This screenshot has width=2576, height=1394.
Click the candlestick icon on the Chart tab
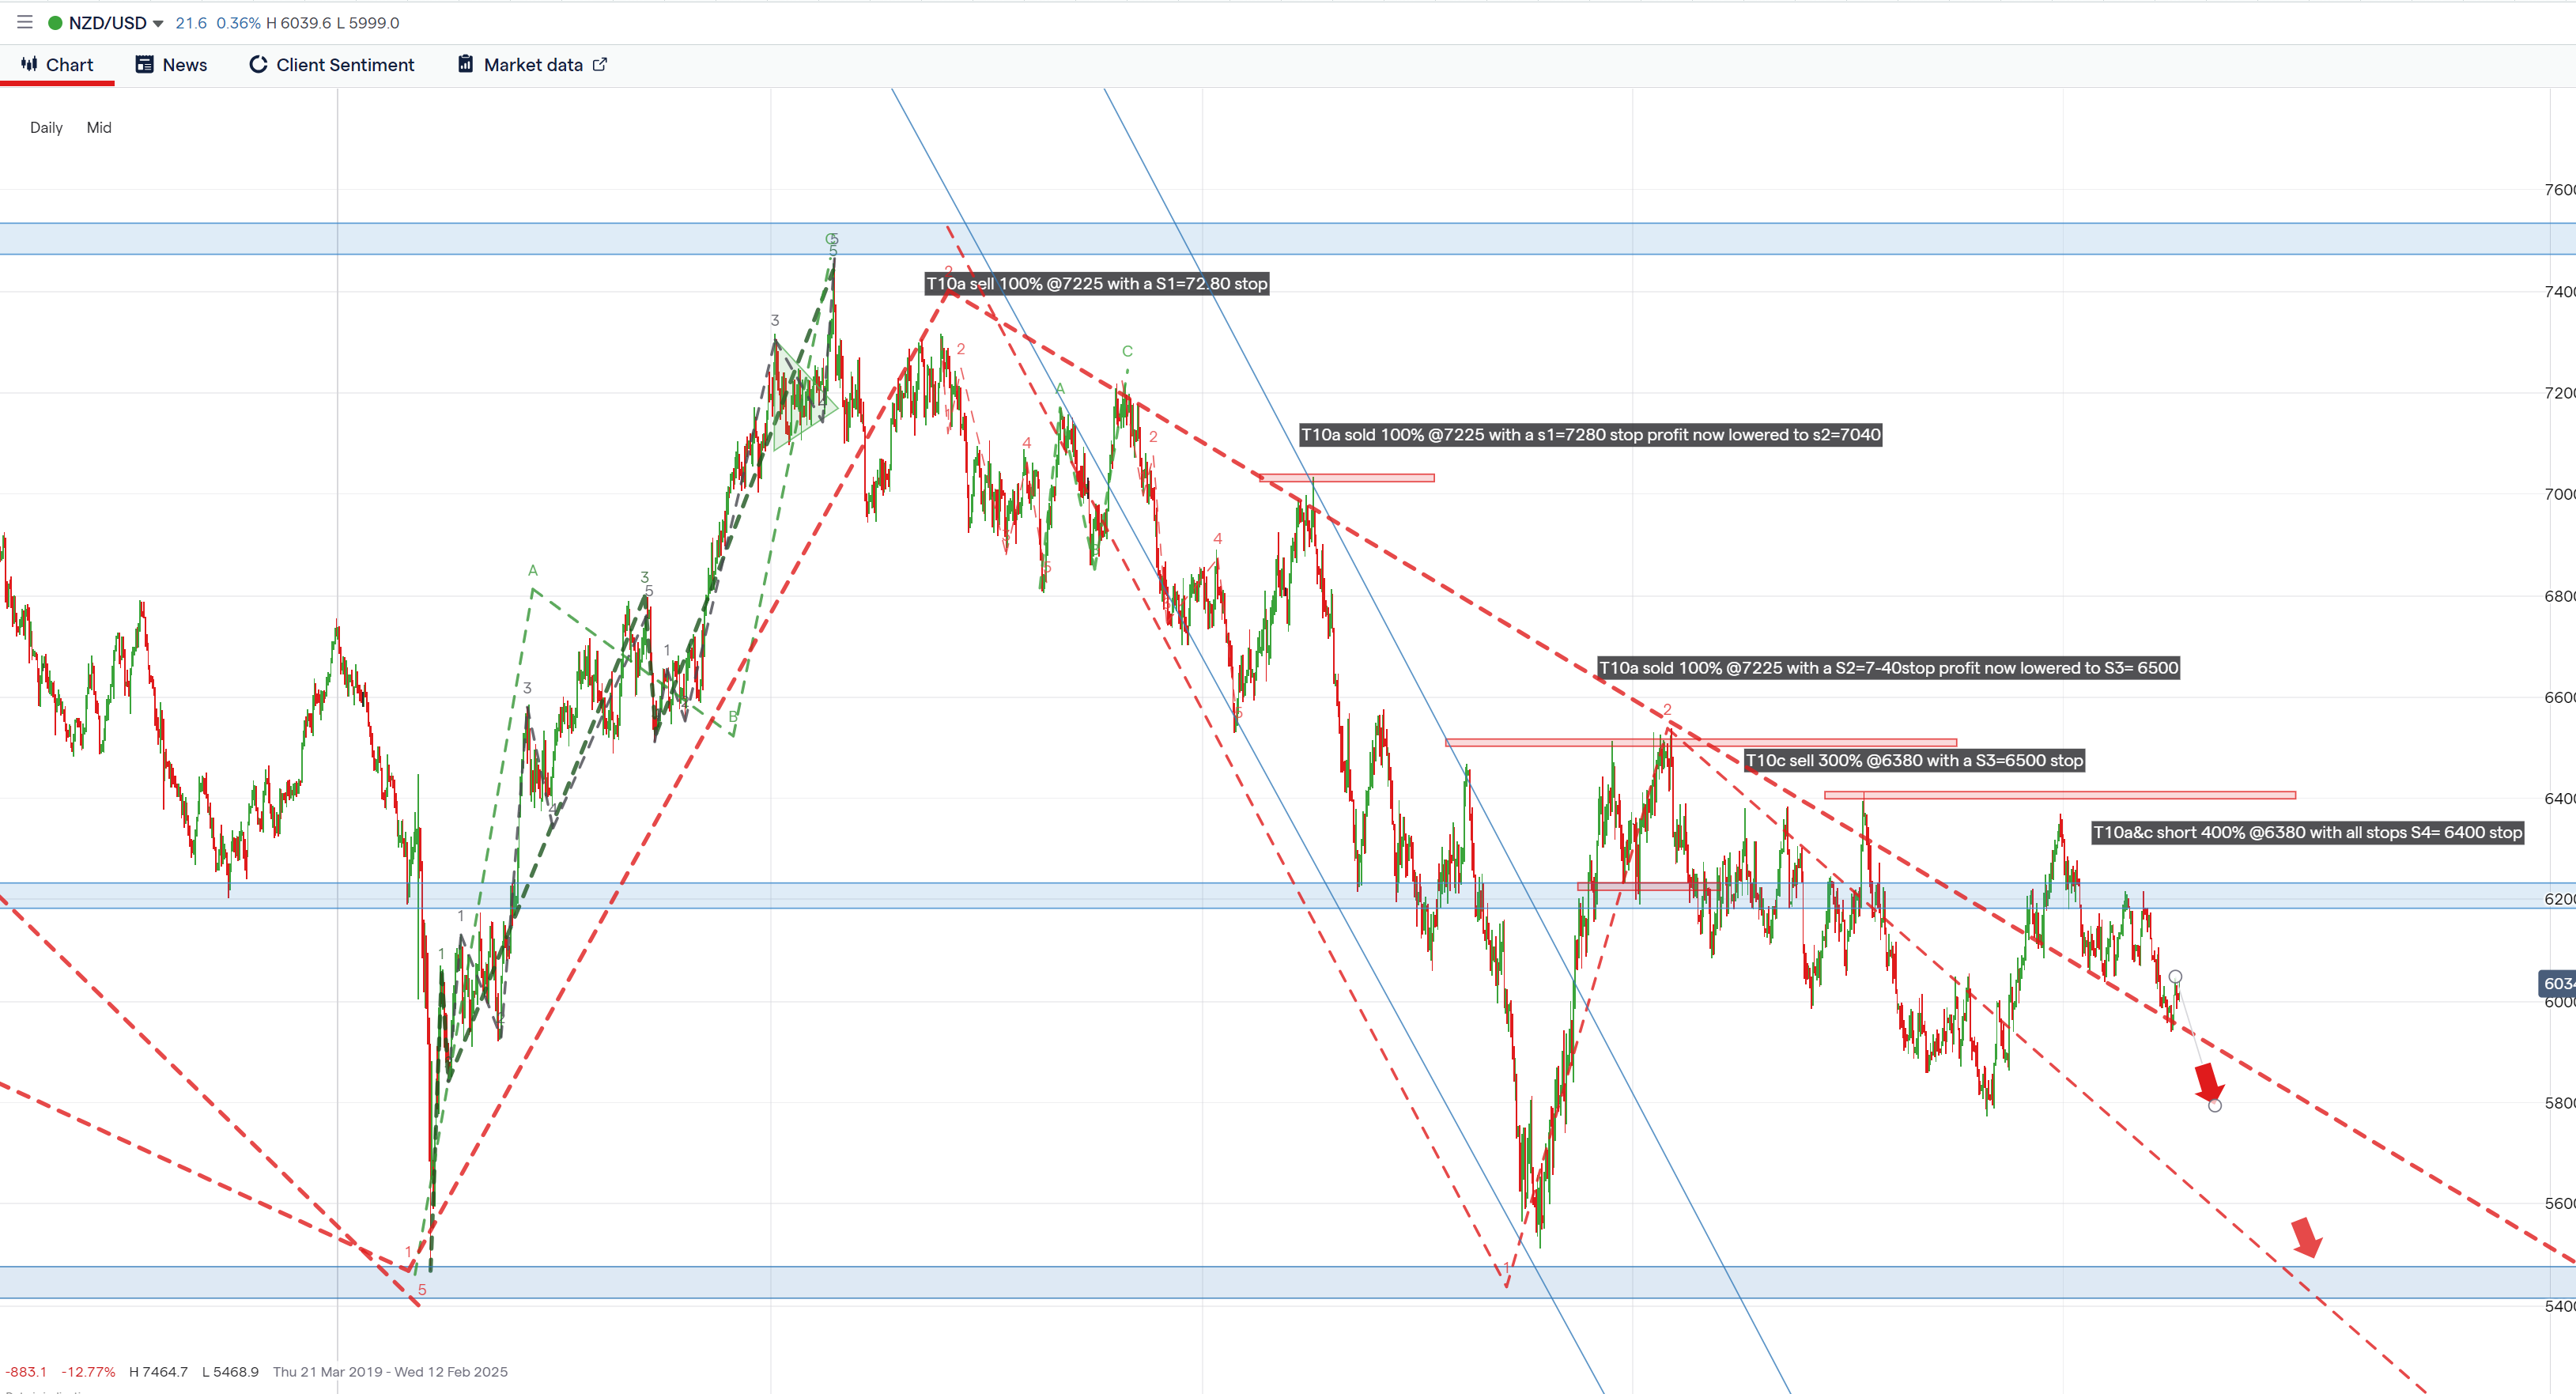tap(30, 64)
